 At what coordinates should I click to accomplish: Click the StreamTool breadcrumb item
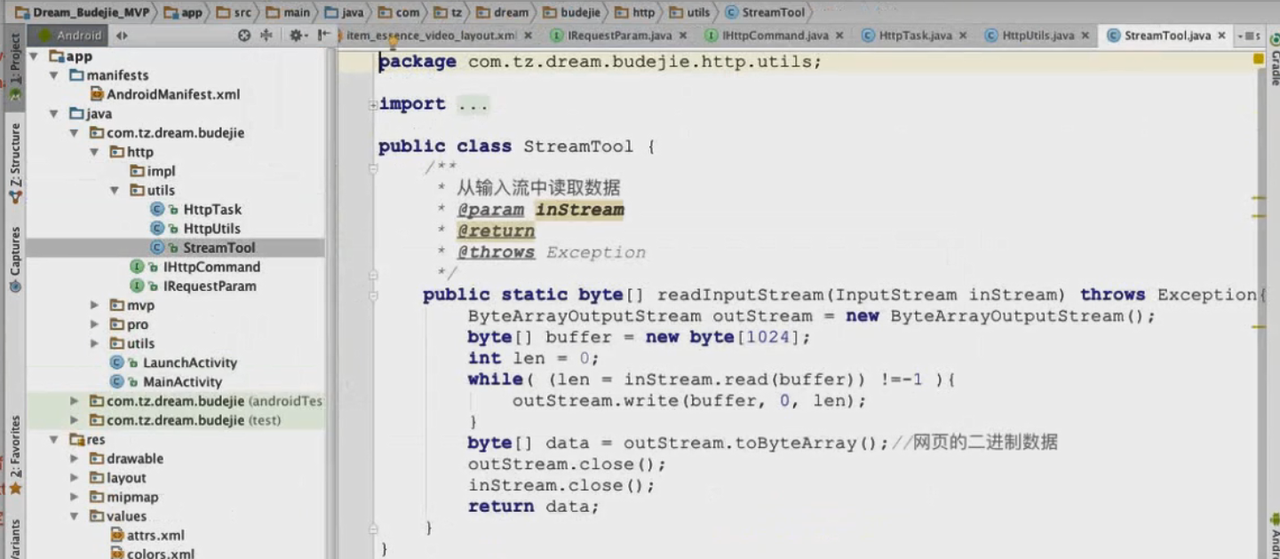pos(765,12)
